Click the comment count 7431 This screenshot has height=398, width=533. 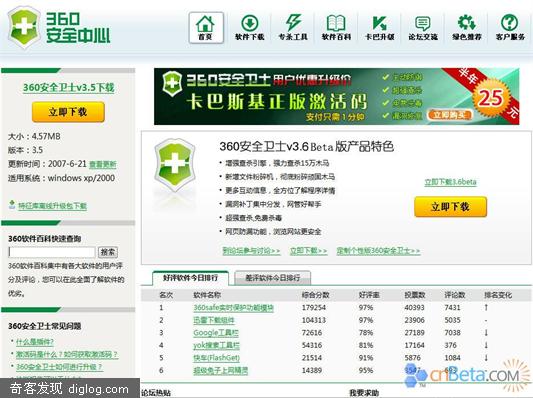(452, 308)
